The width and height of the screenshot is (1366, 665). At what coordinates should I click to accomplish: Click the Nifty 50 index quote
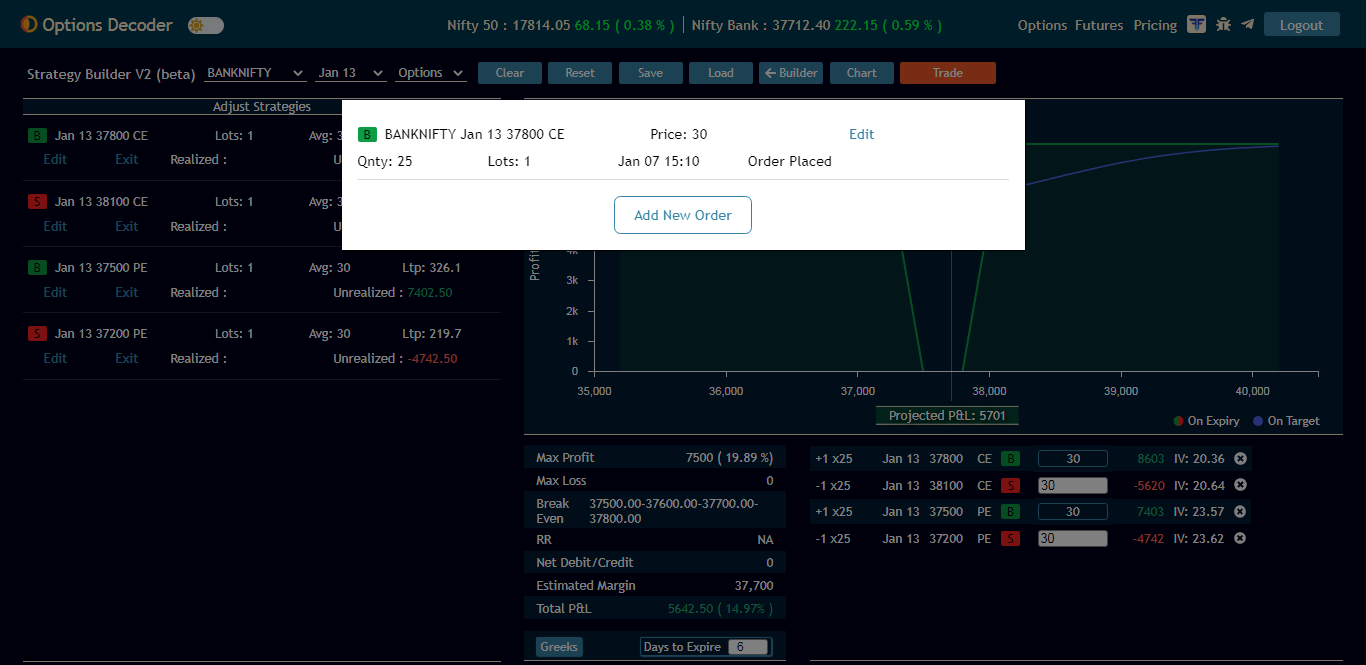point(561,25)
